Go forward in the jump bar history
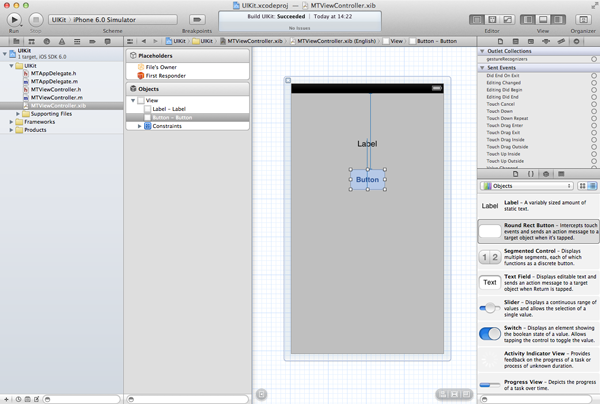600x404 pixels. tap(155, 41)
